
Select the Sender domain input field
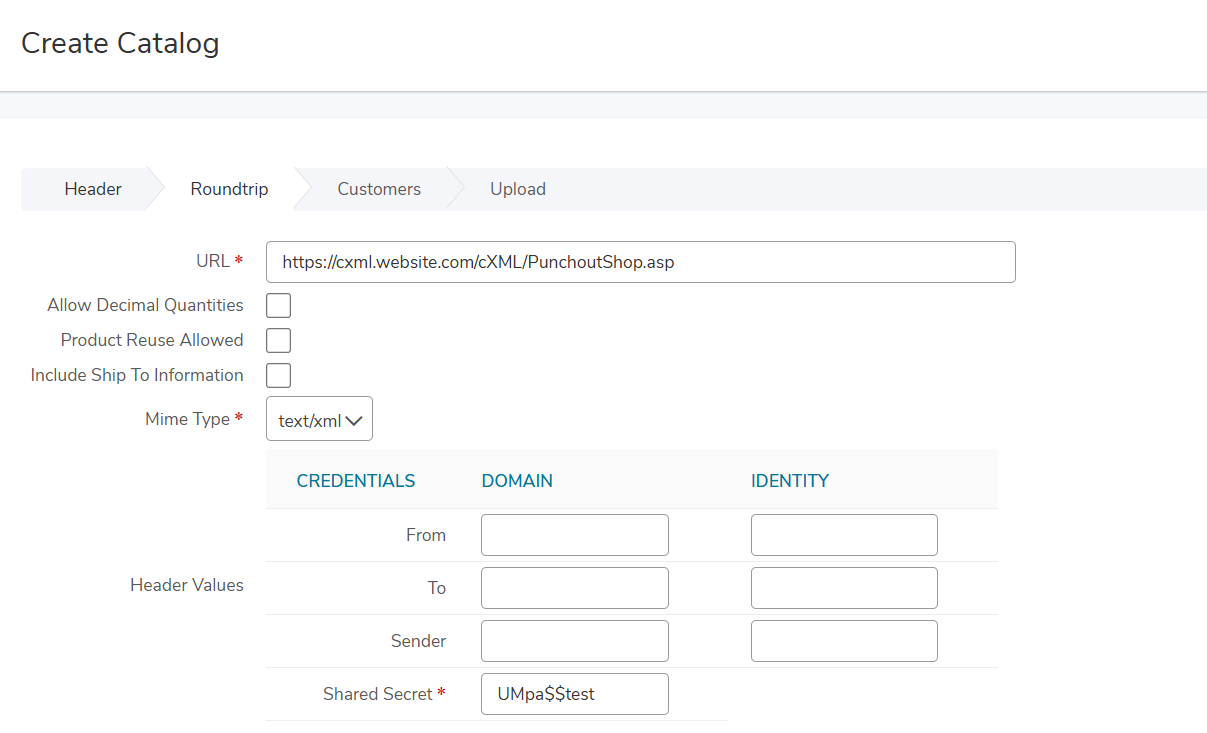coord(574,641)
